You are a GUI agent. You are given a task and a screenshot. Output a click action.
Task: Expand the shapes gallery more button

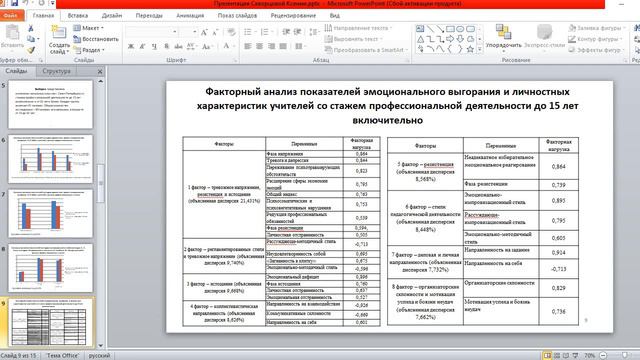(x=480, y=49)
